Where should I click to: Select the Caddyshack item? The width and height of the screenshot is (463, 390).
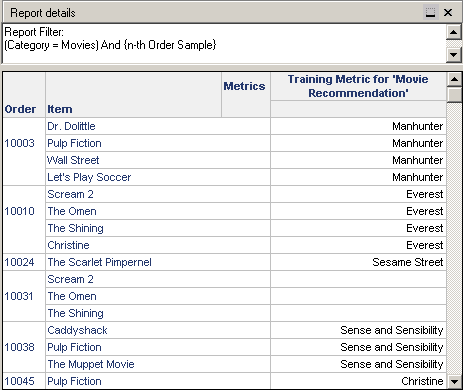coord(158,330)
